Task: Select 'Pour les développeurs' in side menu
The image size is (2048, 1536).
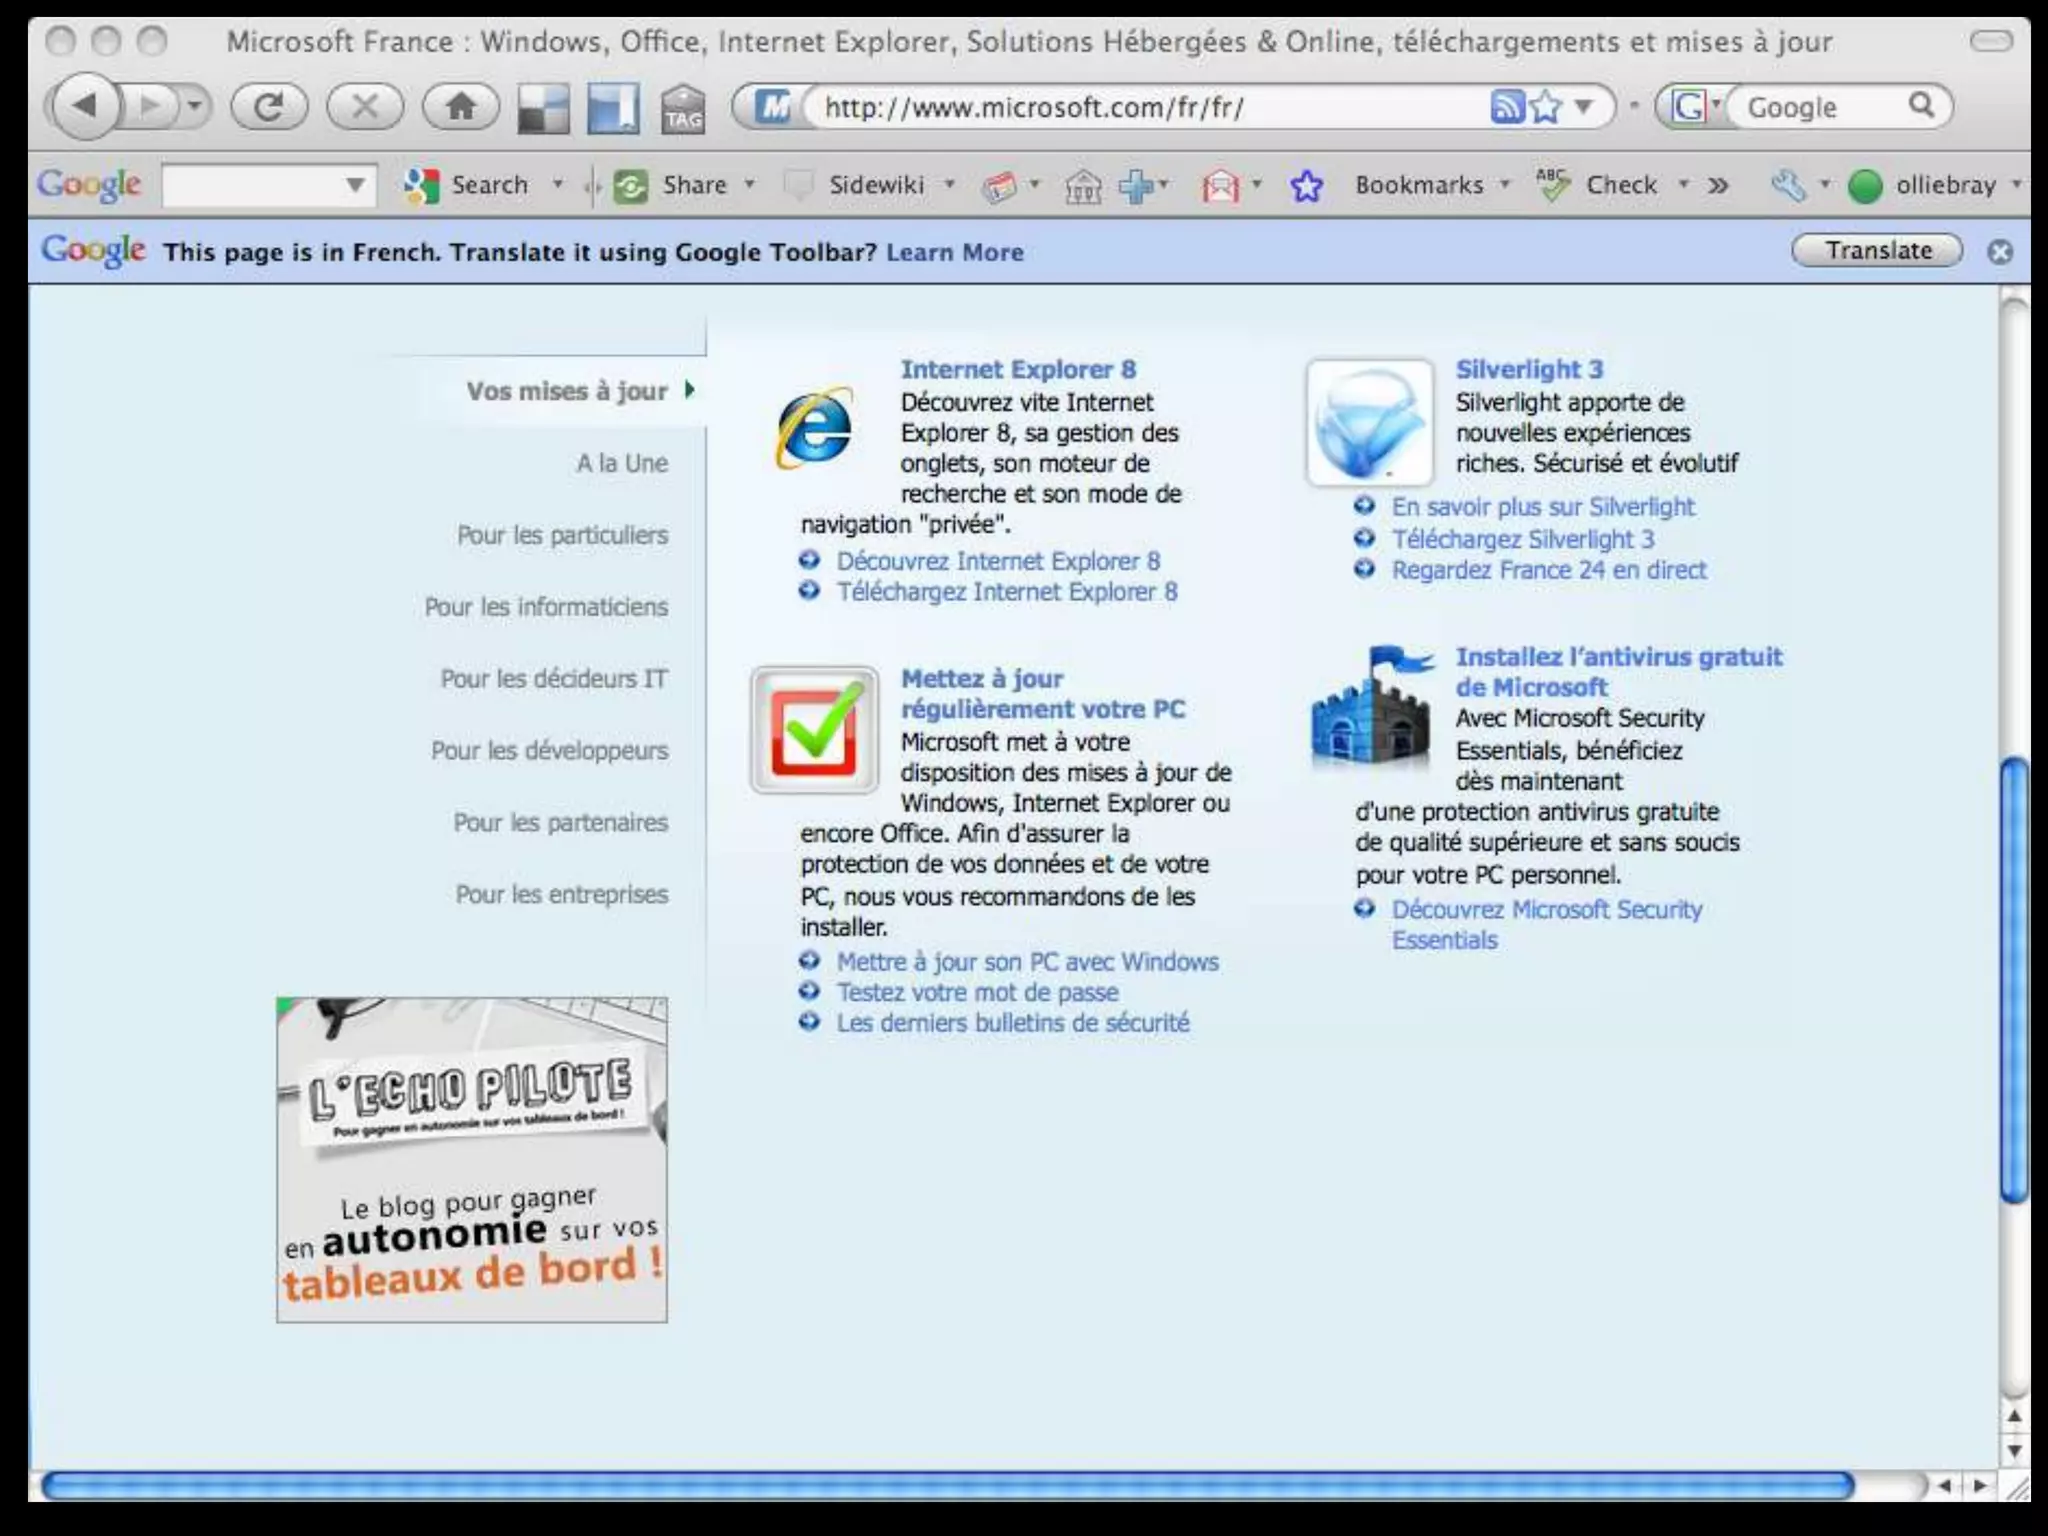Action: pos(549,751)
